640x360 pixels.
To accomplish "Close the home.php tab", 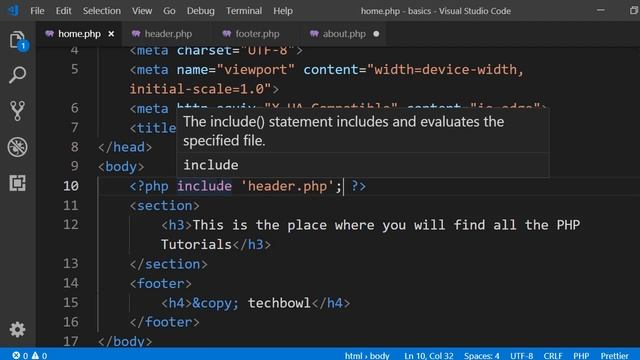I will click(111, 34).
